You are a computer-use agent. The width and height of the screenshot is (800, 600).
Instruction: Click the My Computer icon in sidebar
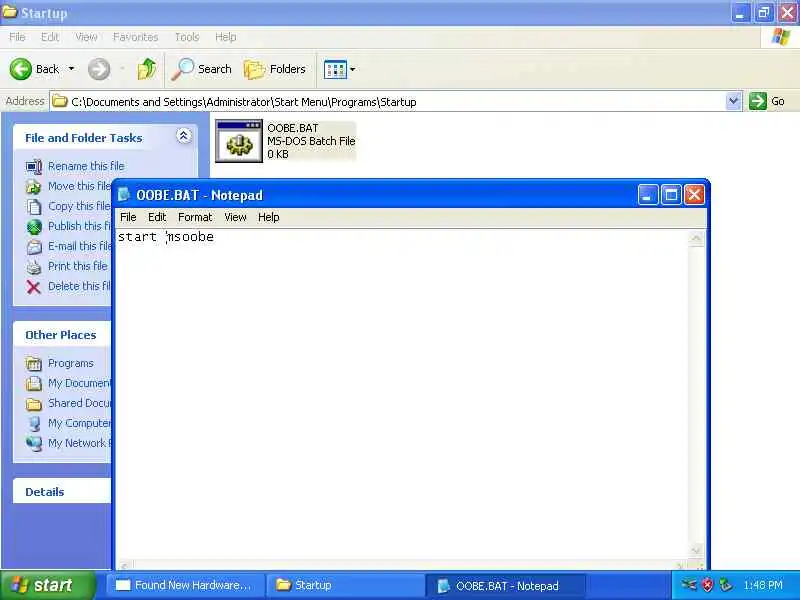click(x=34, y=423)
